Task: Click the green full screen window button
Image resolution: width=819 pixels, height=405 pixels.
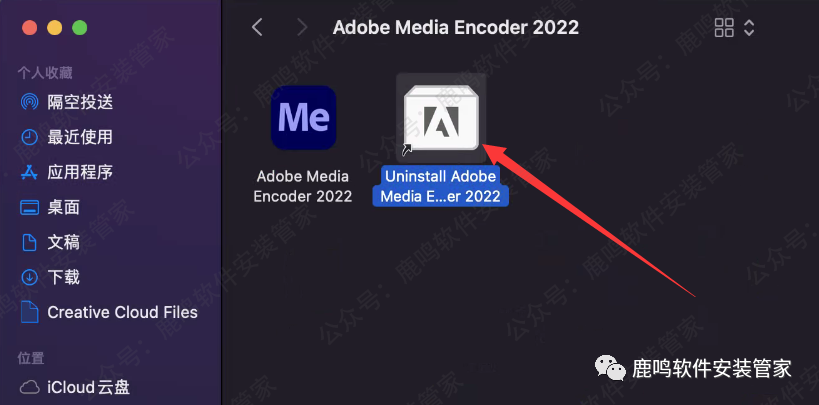Action: (79, 28)
